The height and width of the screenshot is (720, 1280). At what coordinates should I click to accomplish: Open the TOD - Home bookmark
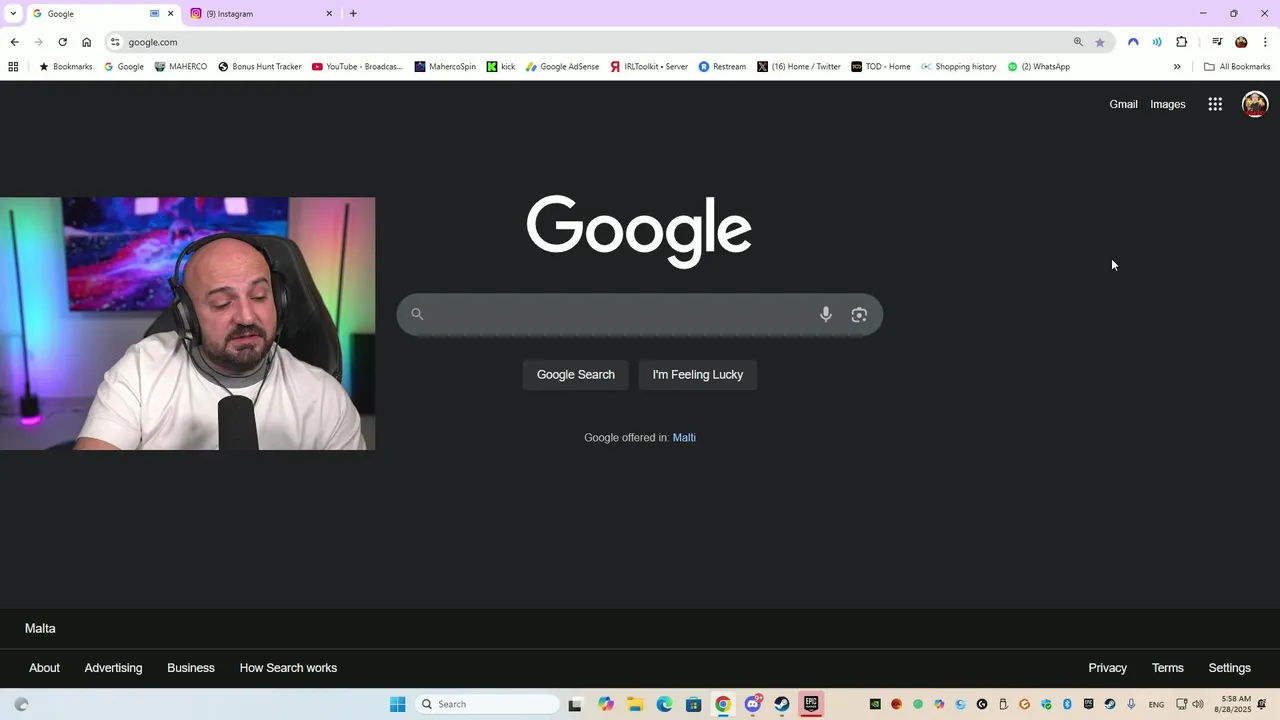(881, 67)
